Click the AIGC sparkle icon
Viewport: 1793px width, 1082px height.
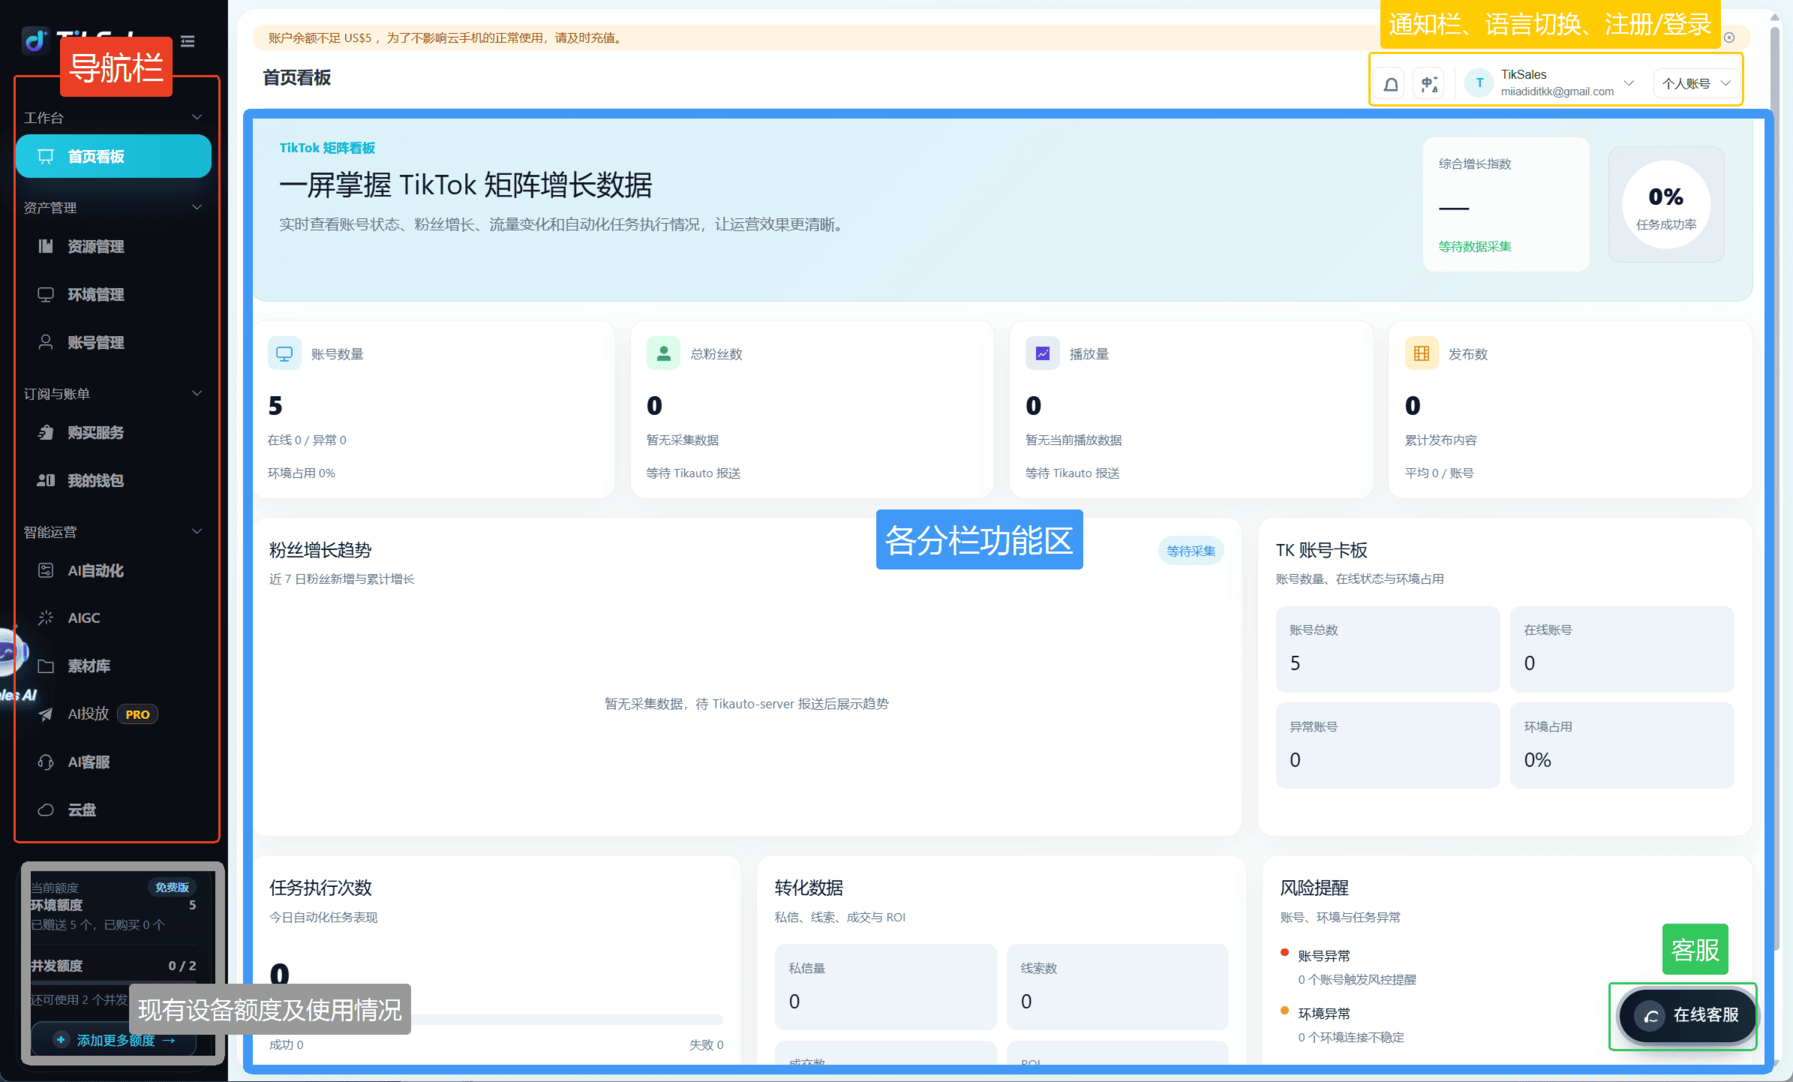pyautogui.click(x=46, y=618)
